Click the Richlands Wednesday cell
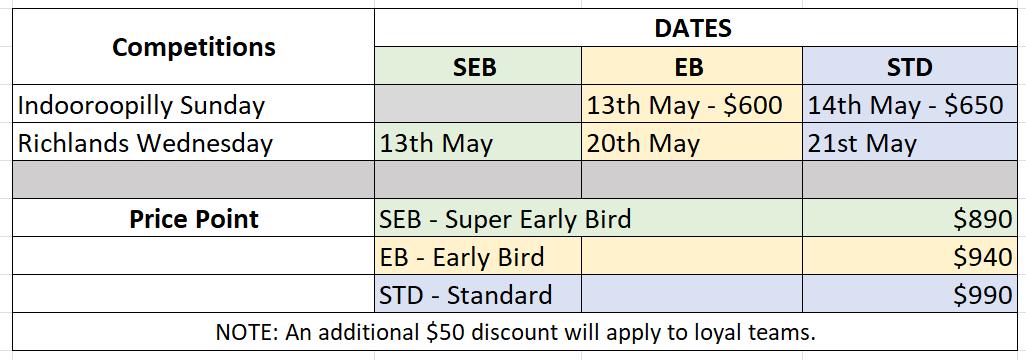This screenshot has width=1026, height=360. tap(194, 141)
